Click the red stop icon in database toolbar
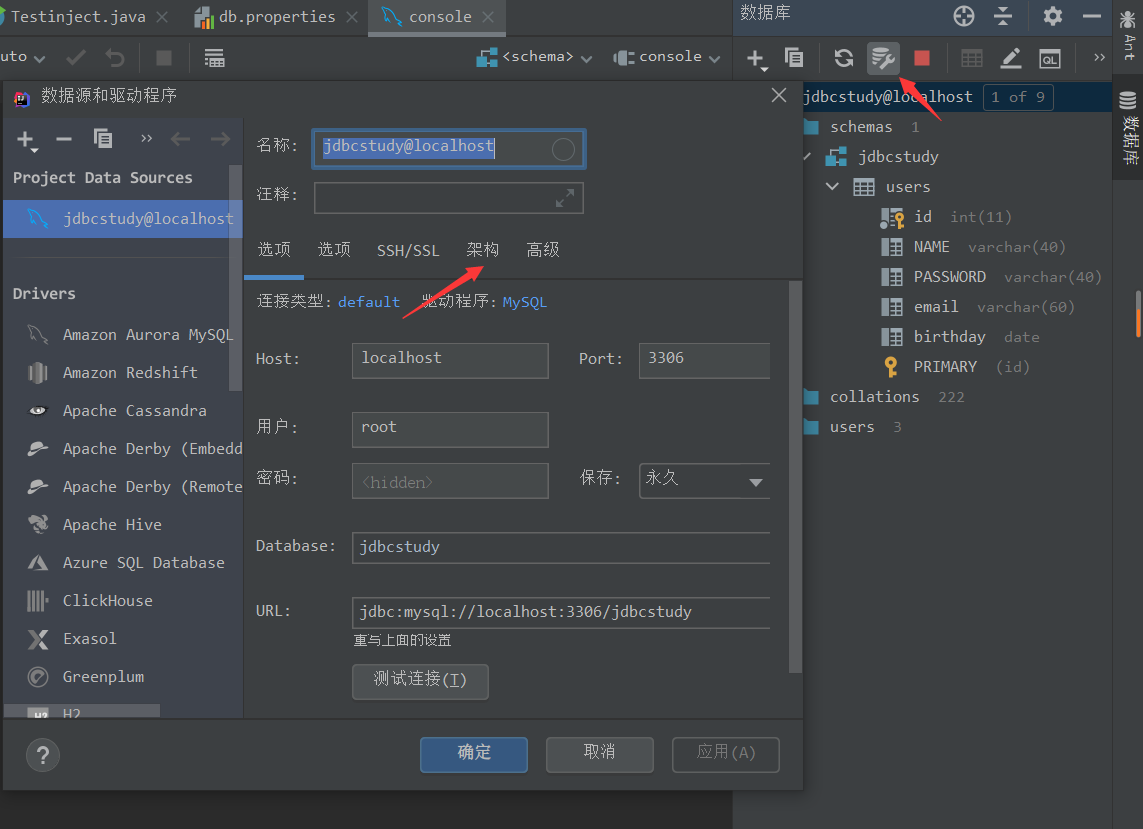Screen dimensions: 1143x829 (921, 58)
